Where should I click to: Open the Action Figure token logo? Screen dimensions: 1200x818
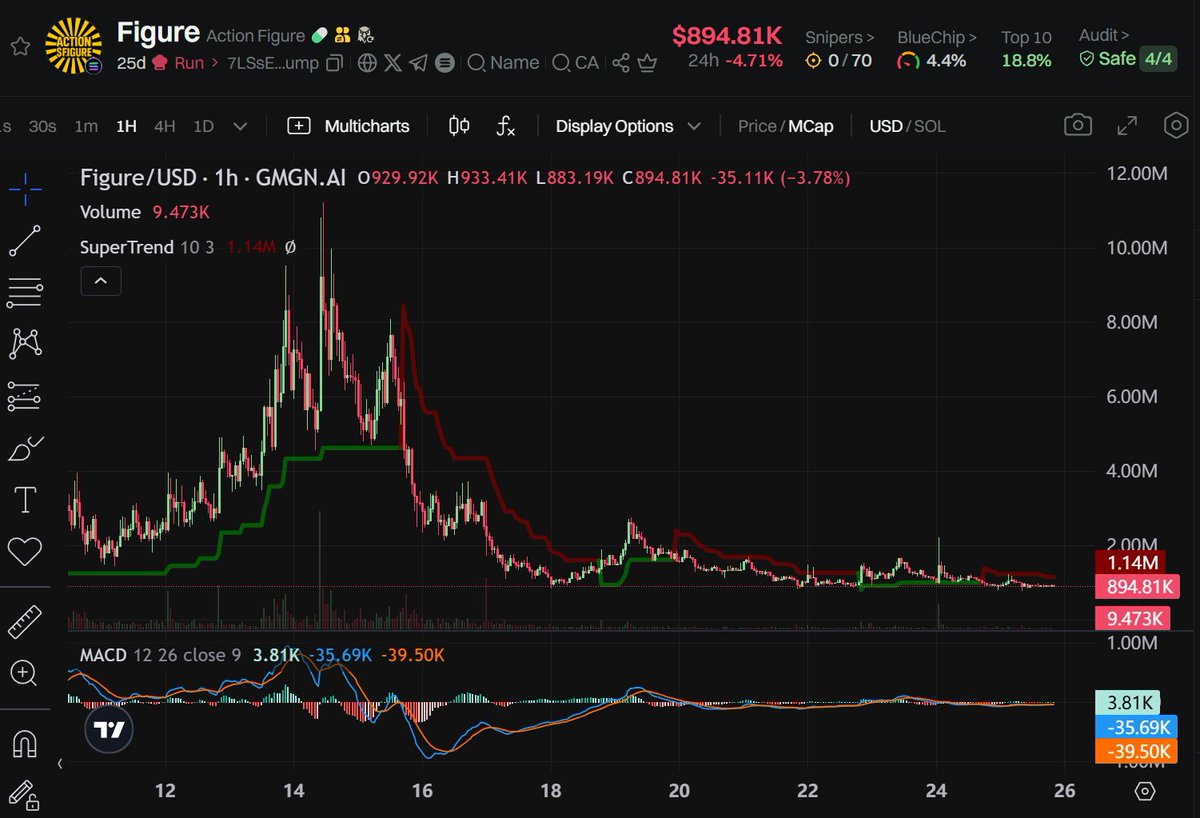pos(75,47)
